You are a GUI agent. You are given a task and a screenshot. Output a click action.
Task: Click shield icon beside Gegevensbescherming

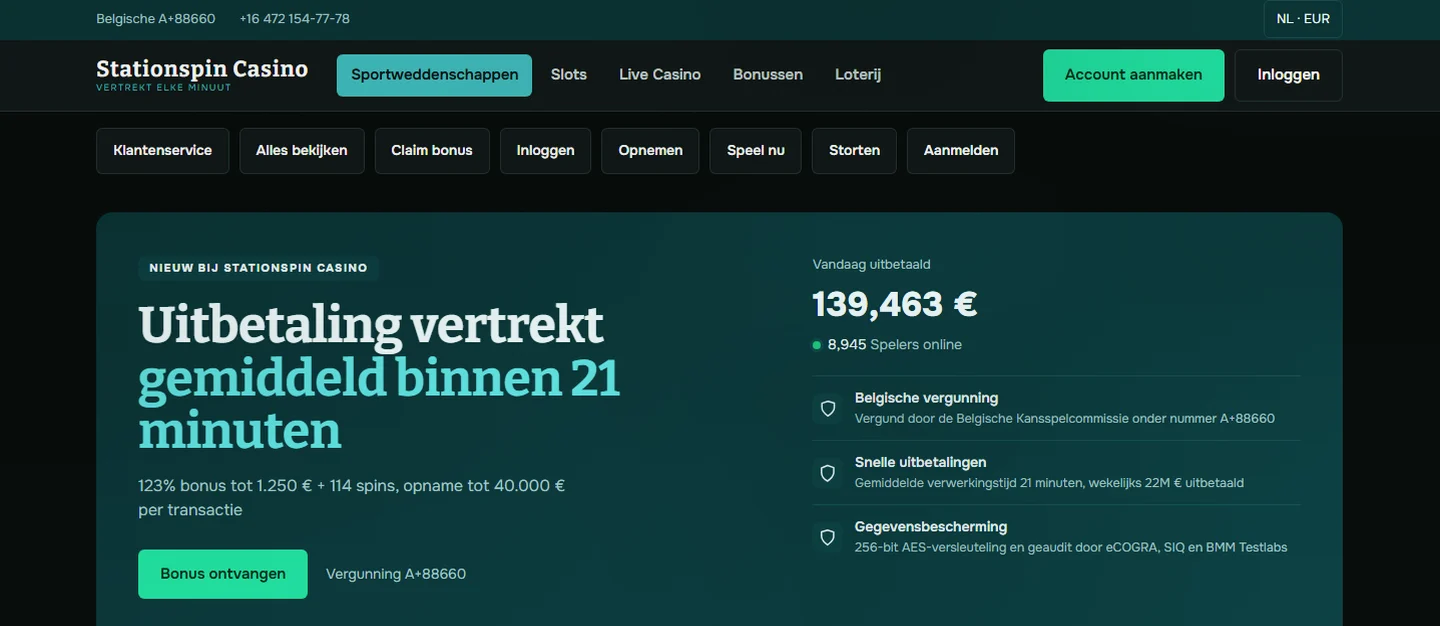[x=827, y=537]
